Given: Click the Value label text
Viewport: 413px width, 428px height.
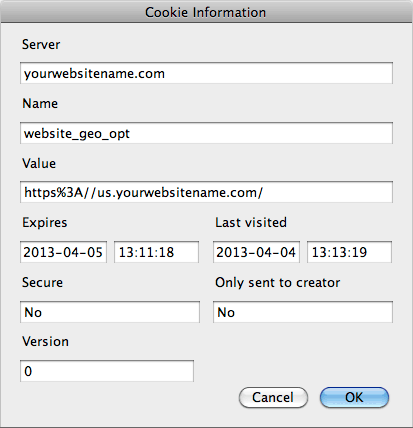Looking at the screenshot, I should coord(39,163).
